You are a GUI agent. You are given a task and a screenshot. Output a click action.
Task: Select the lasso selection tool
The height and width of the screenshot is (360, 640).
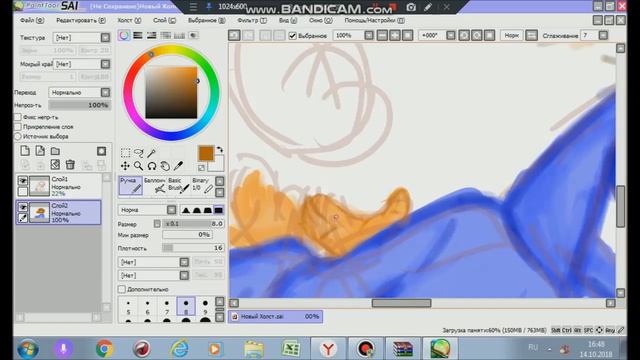click(139, 153)
